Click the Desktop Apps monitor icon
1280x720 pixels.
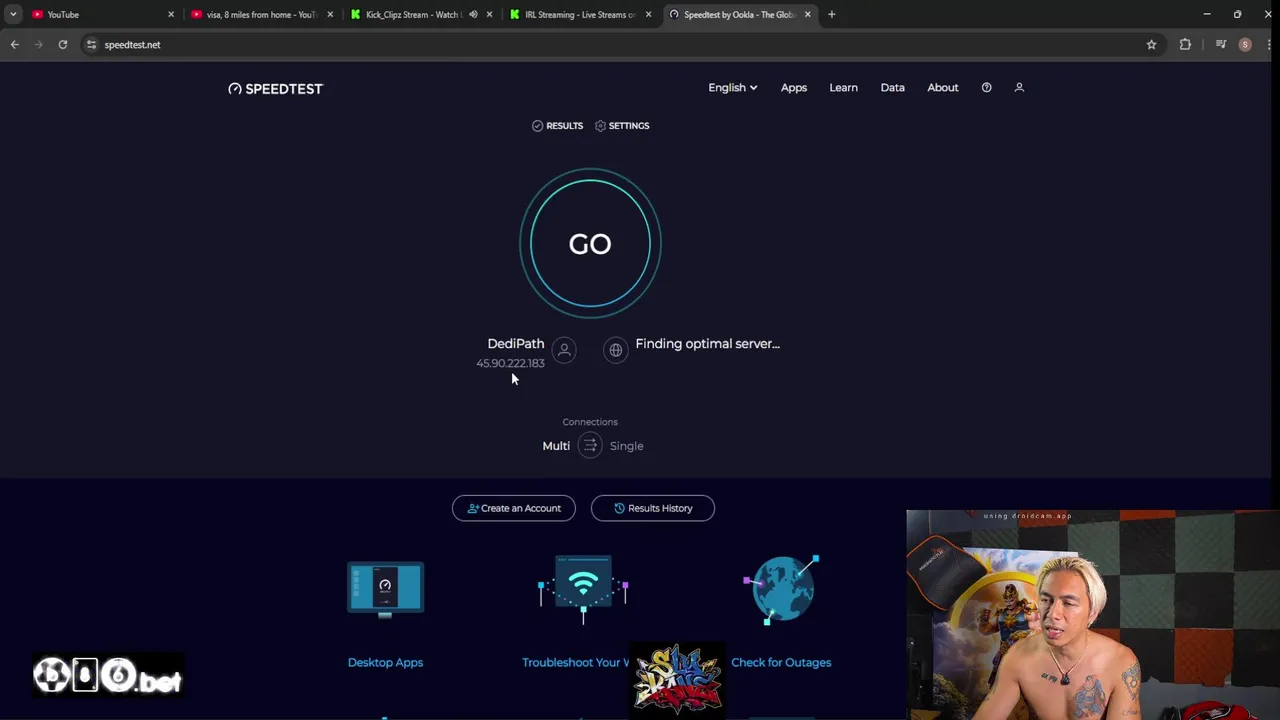[385, 589]
